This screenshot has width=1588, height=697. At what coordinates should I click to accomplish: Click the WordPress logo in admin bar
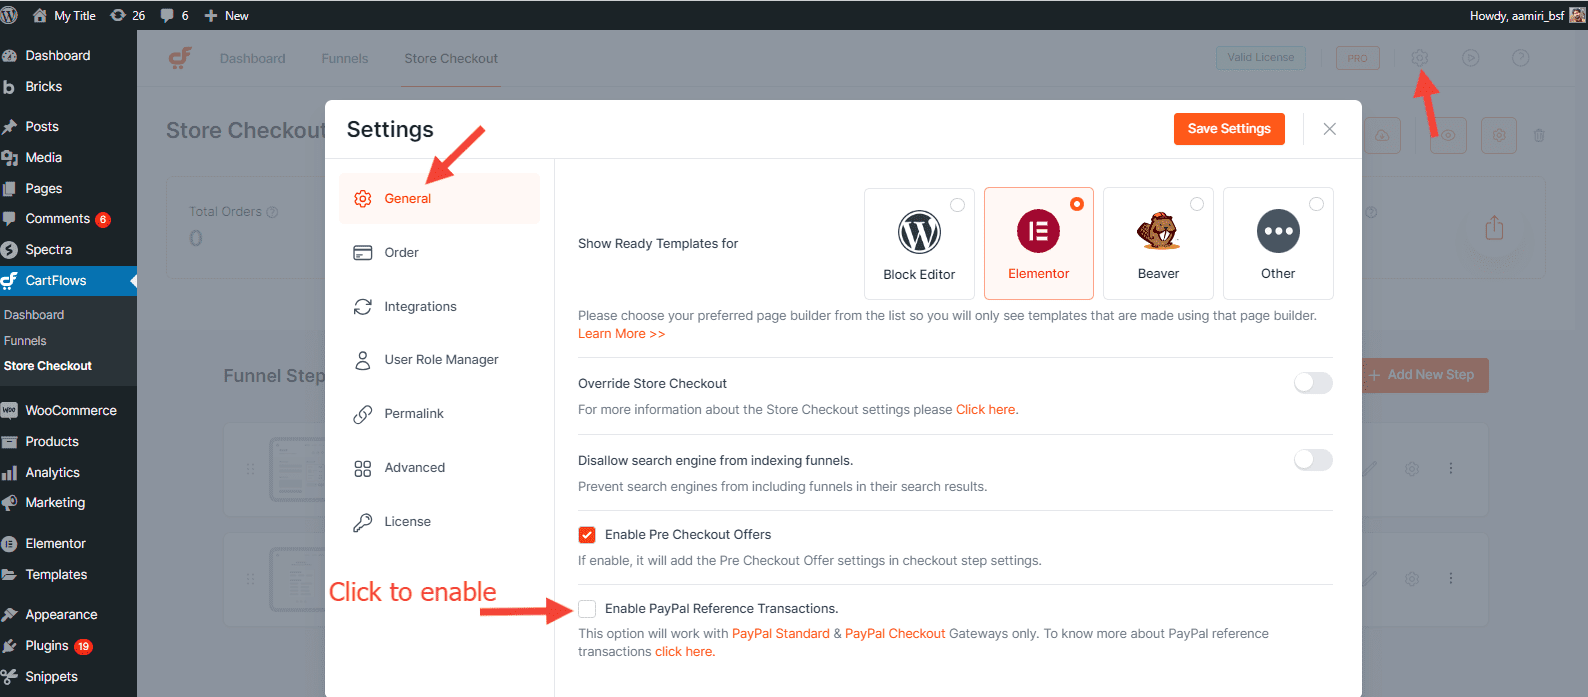pos(10,15)
